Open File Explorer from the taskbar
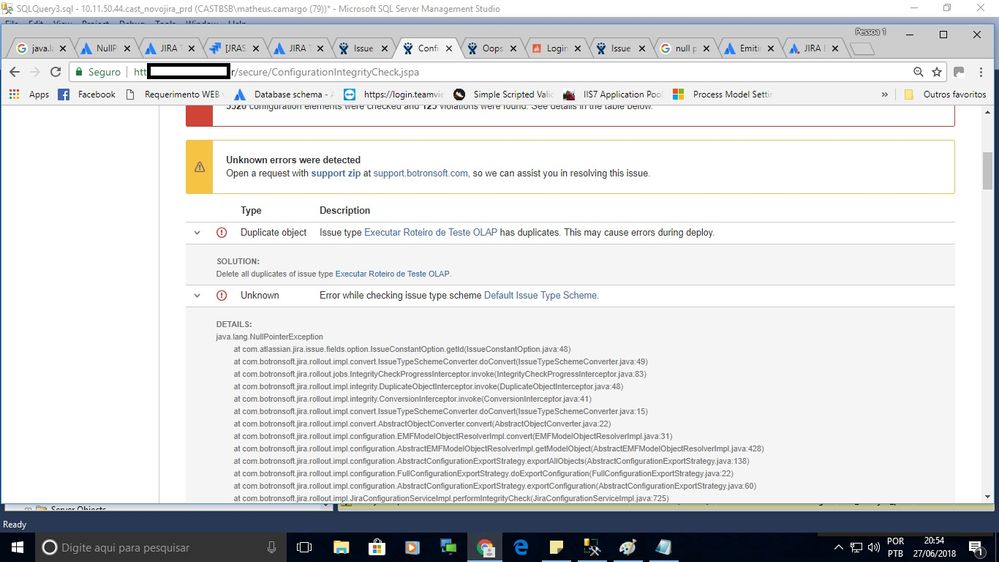The width and height of the screenshot is (999, 562). 341,547
